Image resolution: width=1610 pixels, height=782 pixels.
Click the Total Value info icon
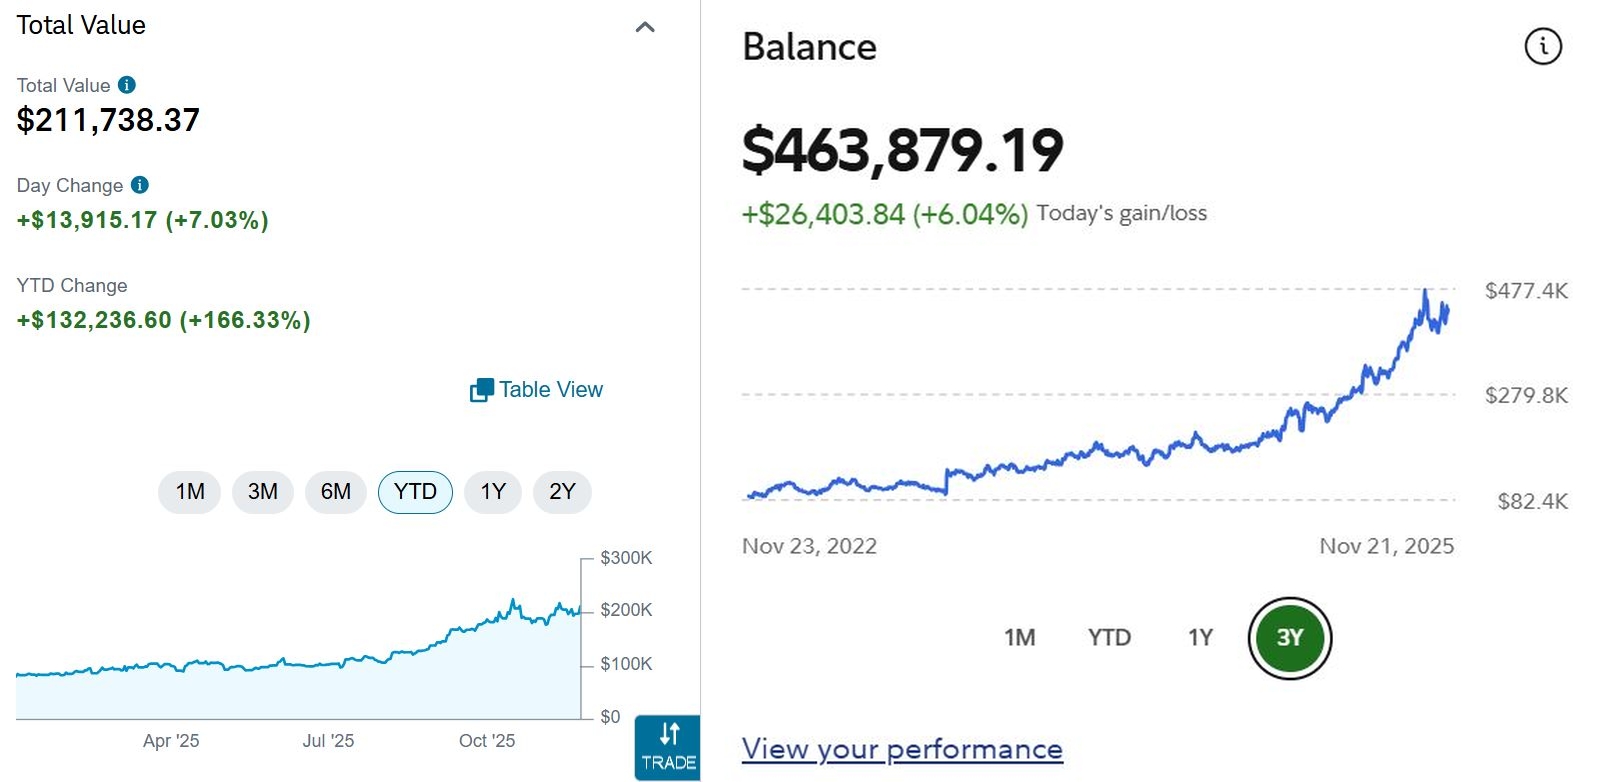[x=127, y=85]
